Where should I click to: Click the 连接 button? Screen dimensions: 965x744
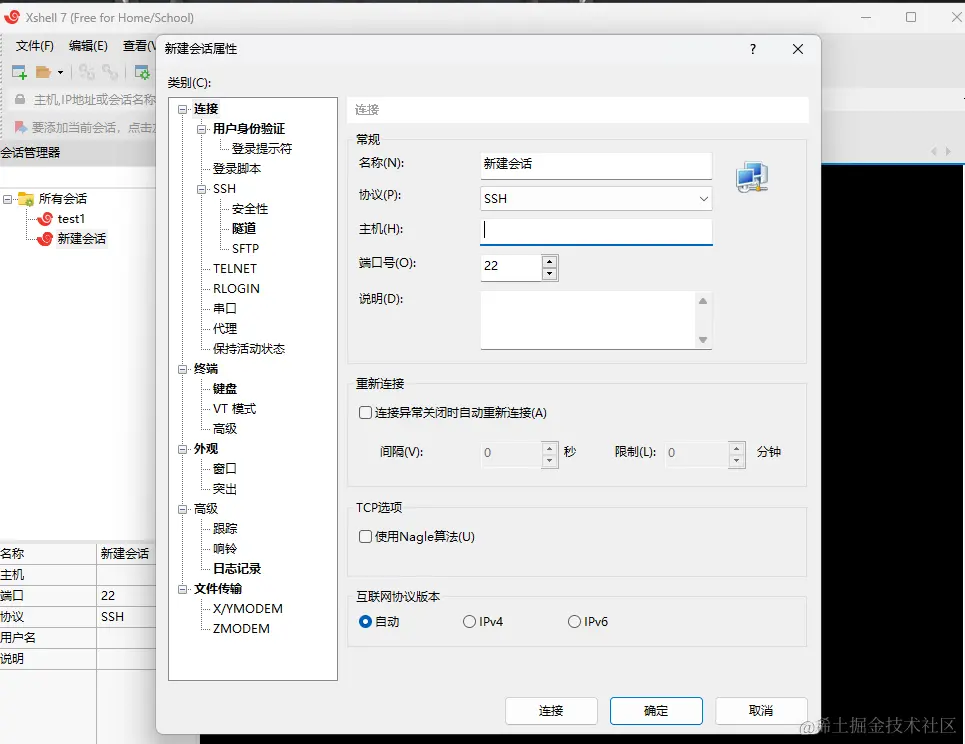(551, 711)
